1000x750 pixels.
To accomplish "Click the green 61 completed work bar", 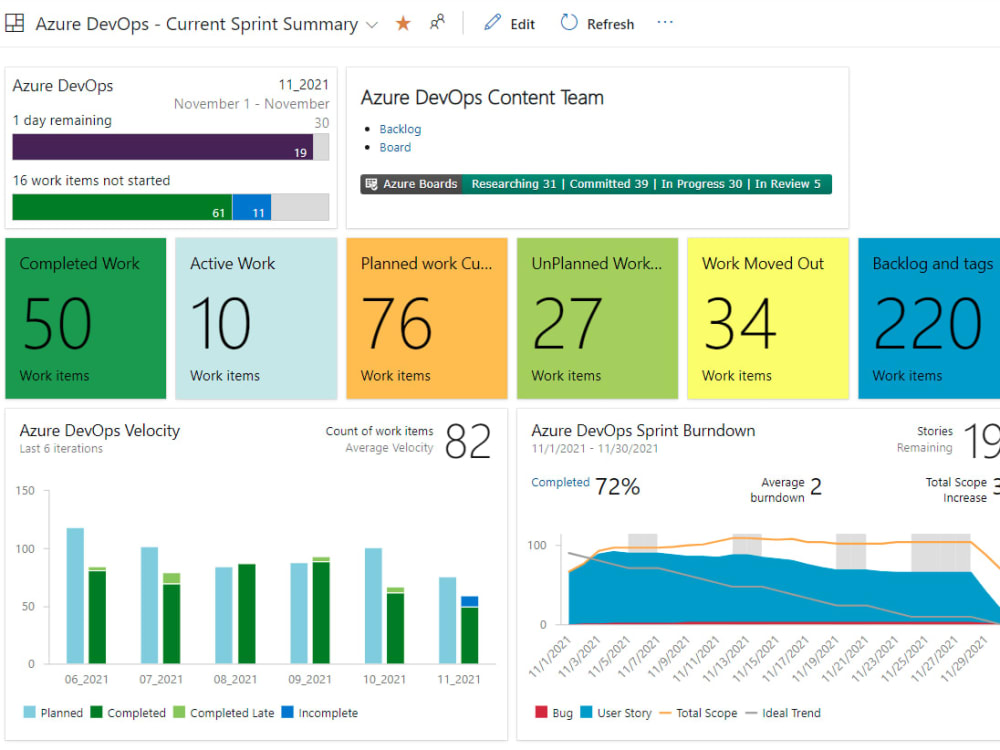I will tap(122, 207).
